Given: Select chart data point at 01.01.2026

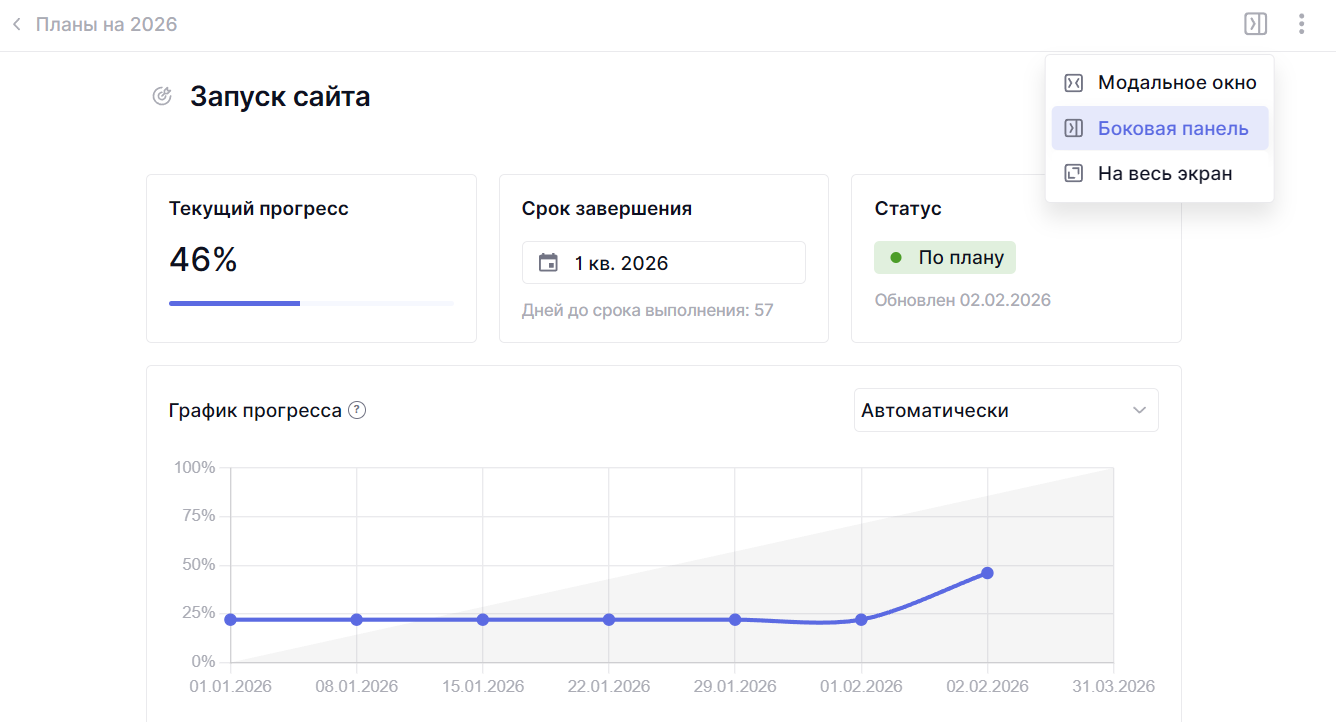Looking at the screenshot, I should (231, 620).
